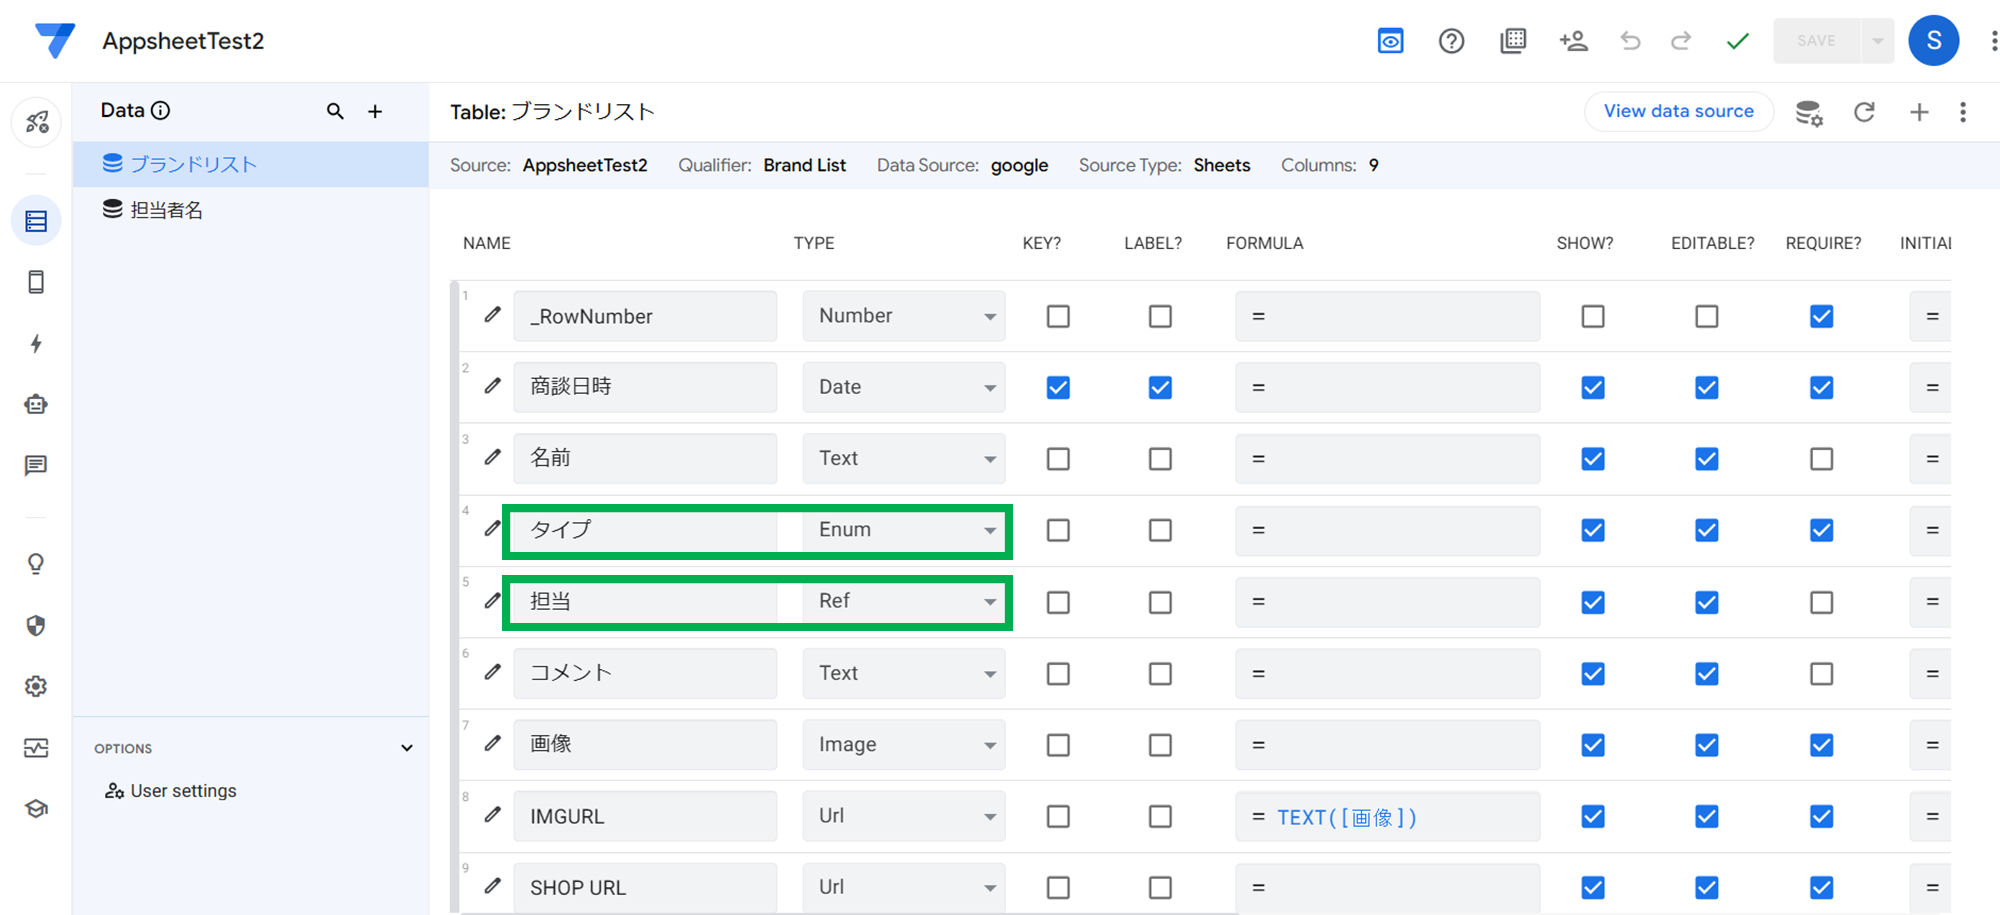Open the Intelligence lightbulb sidebar icon

click(36, 564)
